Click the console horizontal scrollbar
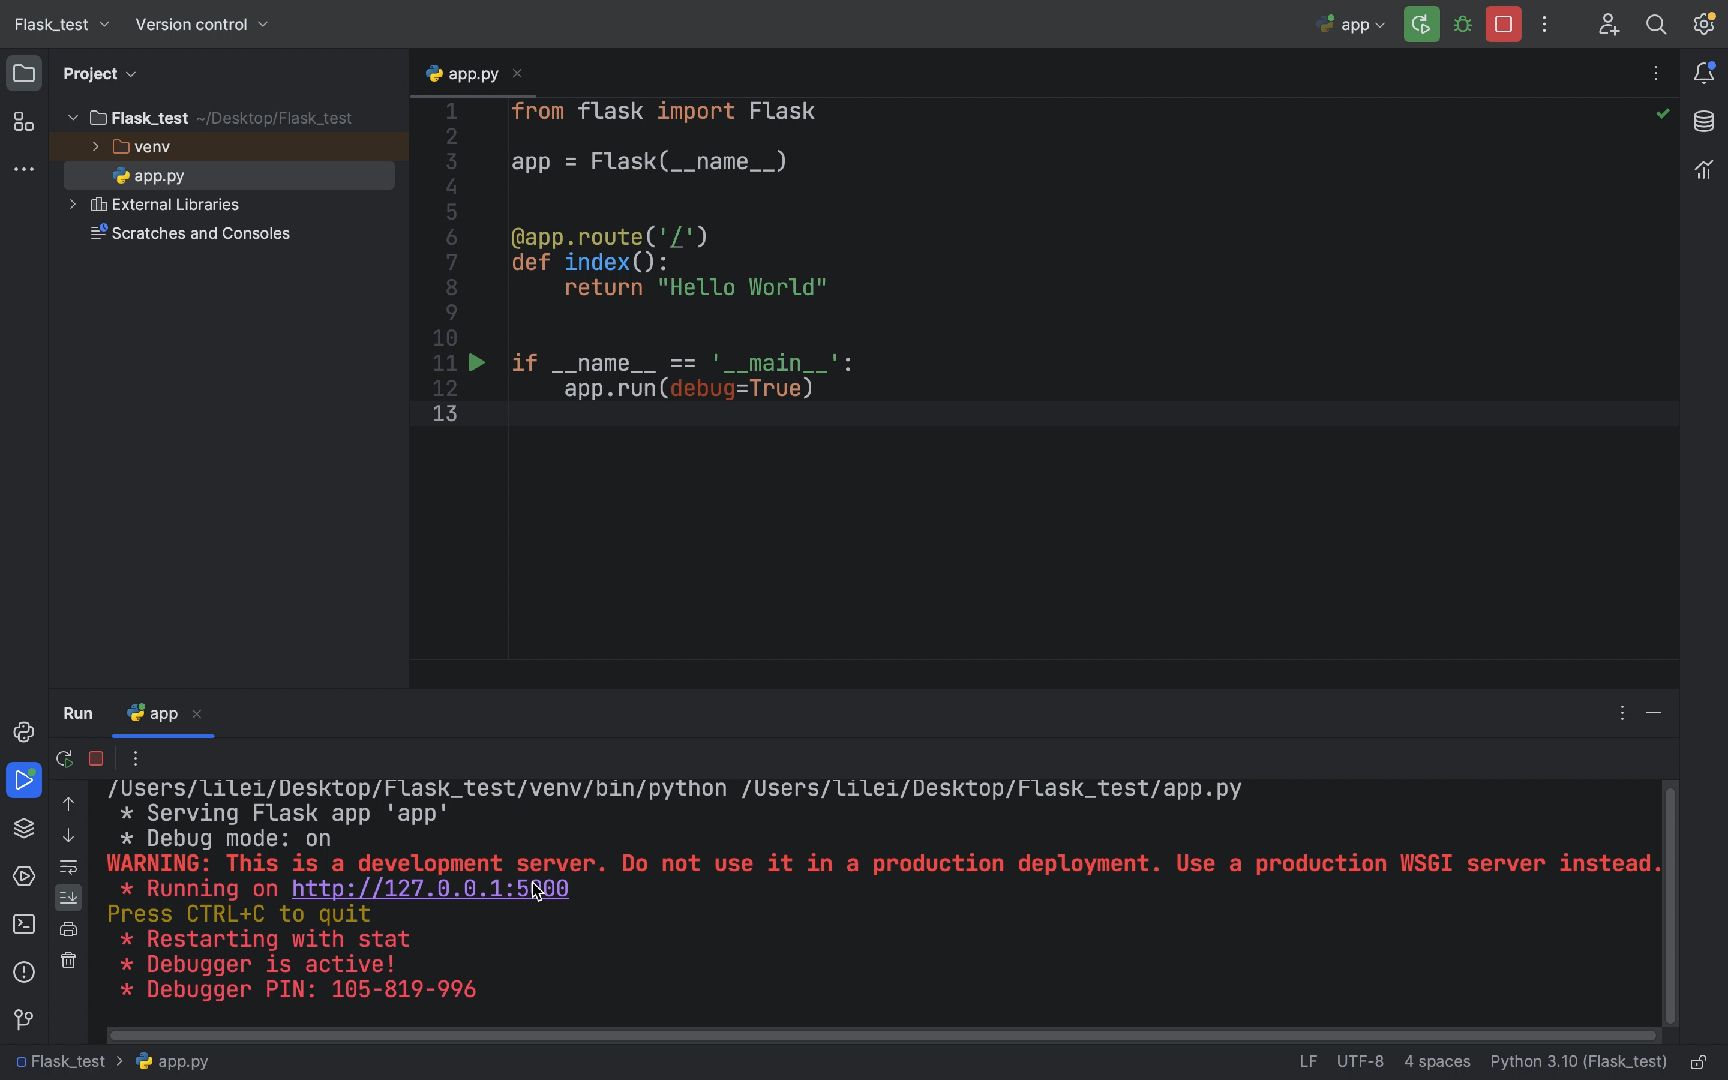The height and width of the screenshot is (1080, 1728). pyautogui.click(x=880, y=1035)
